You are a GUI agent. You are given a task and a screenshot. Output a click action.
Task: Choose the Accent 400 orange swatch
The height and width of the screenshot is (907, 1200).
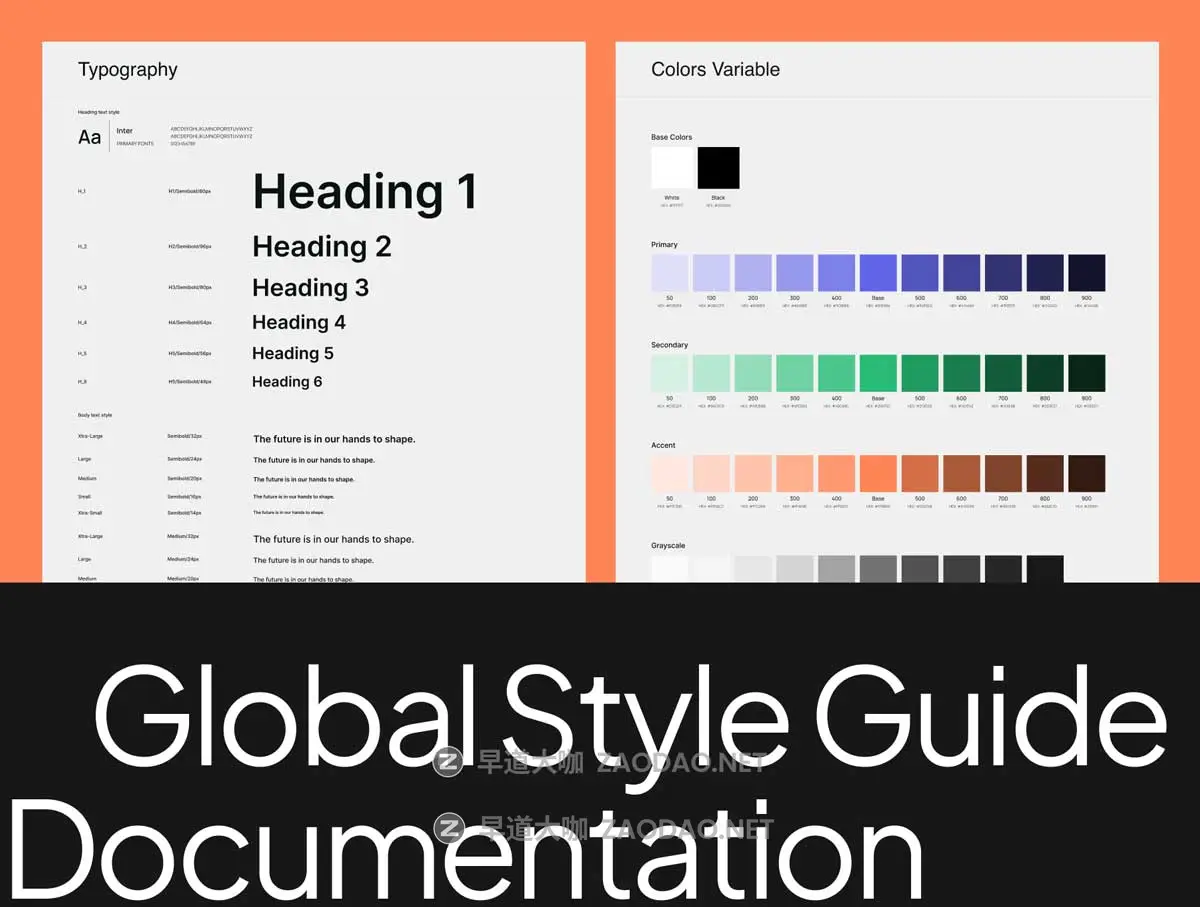coord(836,473)
